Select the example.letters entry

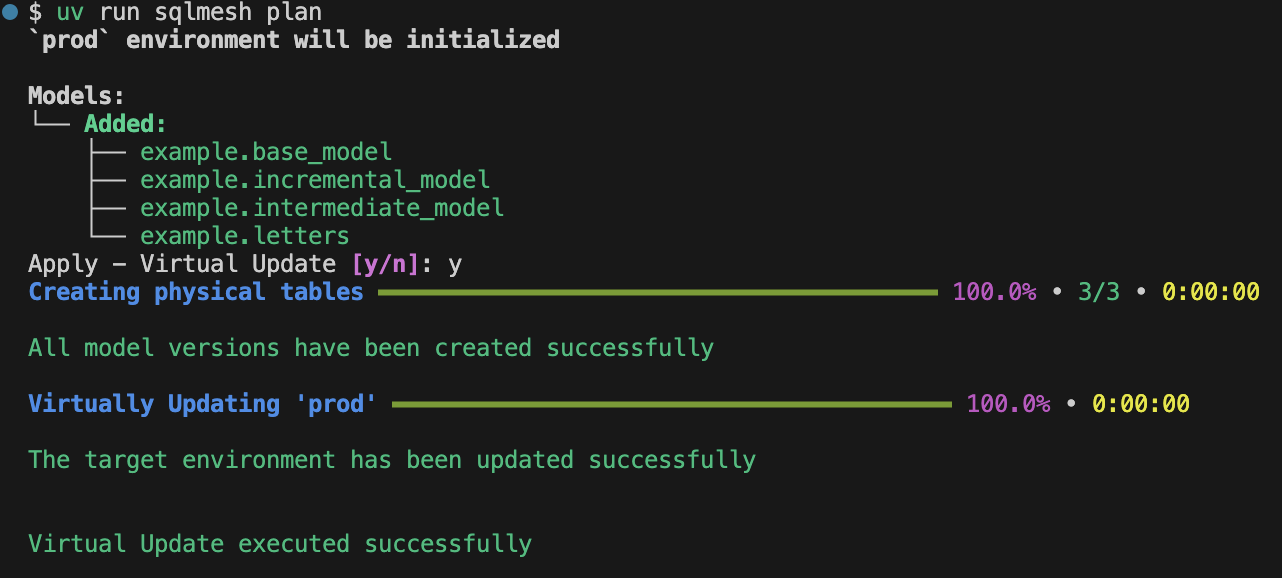[245, 236]
